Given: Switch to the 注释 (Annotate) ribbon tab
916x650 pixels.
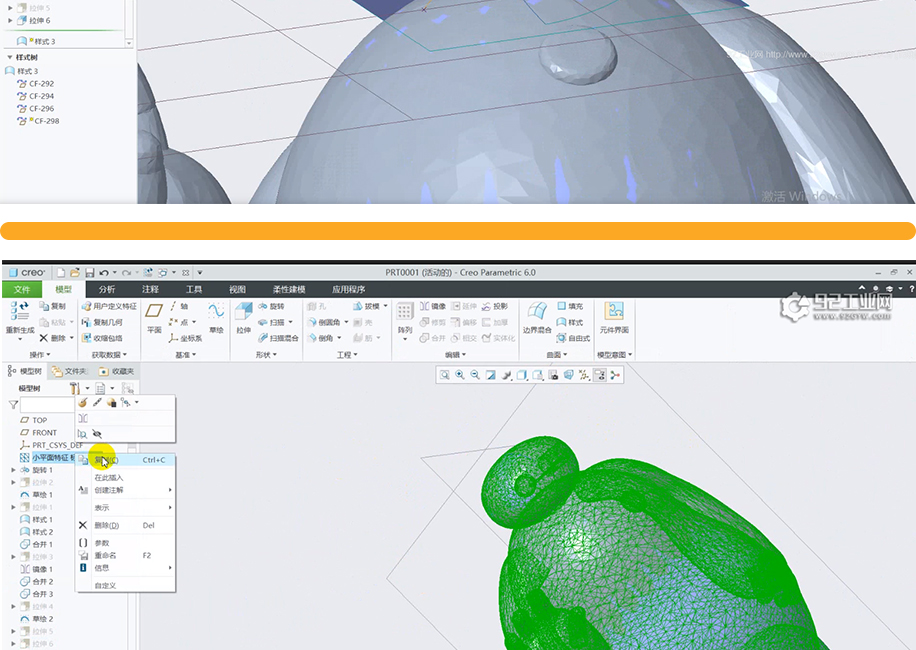Looking at the screenshot, I should (150, 290).
